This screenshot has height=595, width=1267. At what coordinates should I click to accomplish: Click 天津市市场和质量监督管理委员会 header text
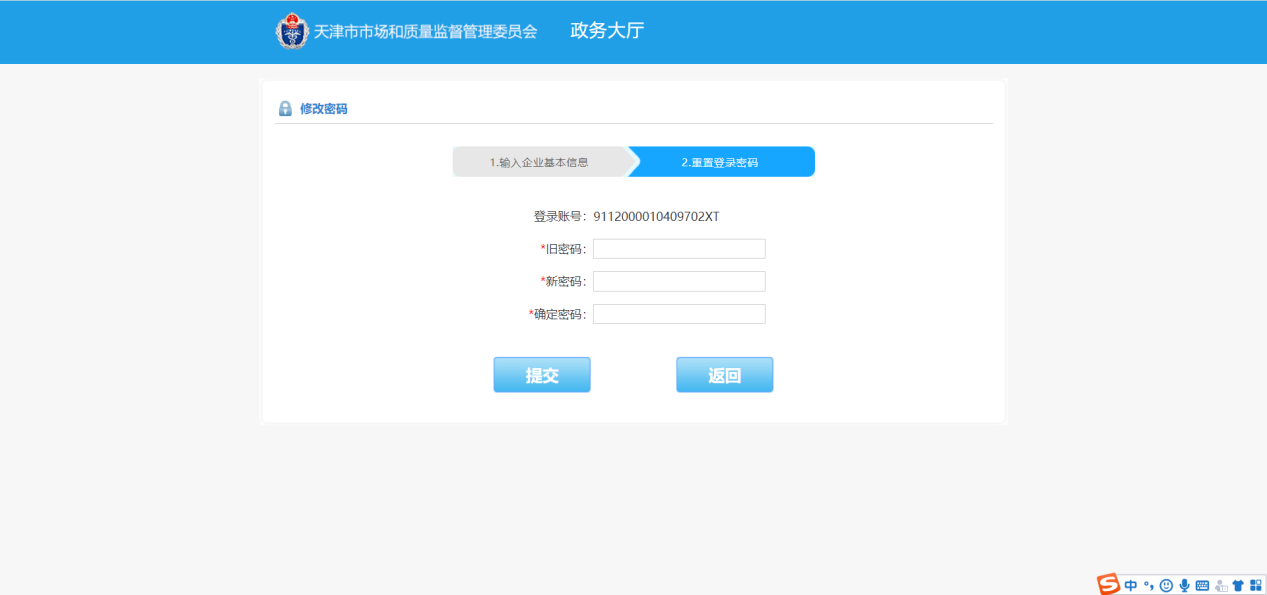click(426, 32)
